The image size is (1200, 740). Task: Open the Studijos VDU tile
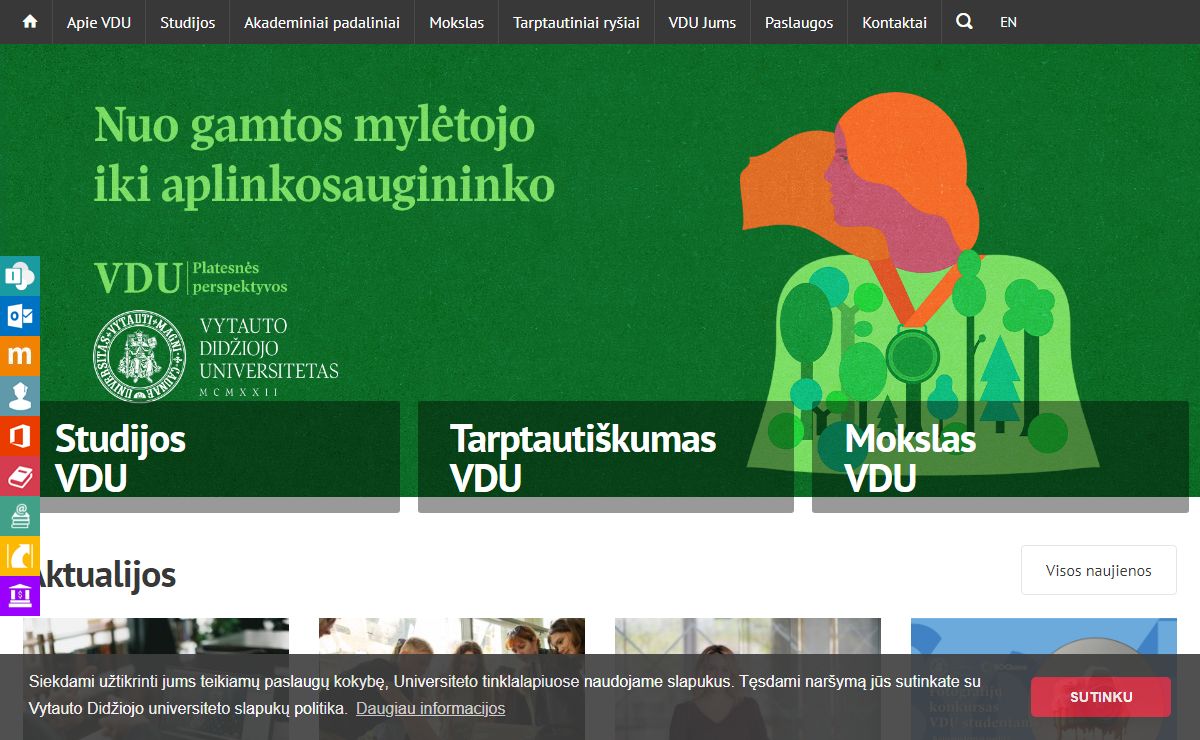(x=212, y=457)
